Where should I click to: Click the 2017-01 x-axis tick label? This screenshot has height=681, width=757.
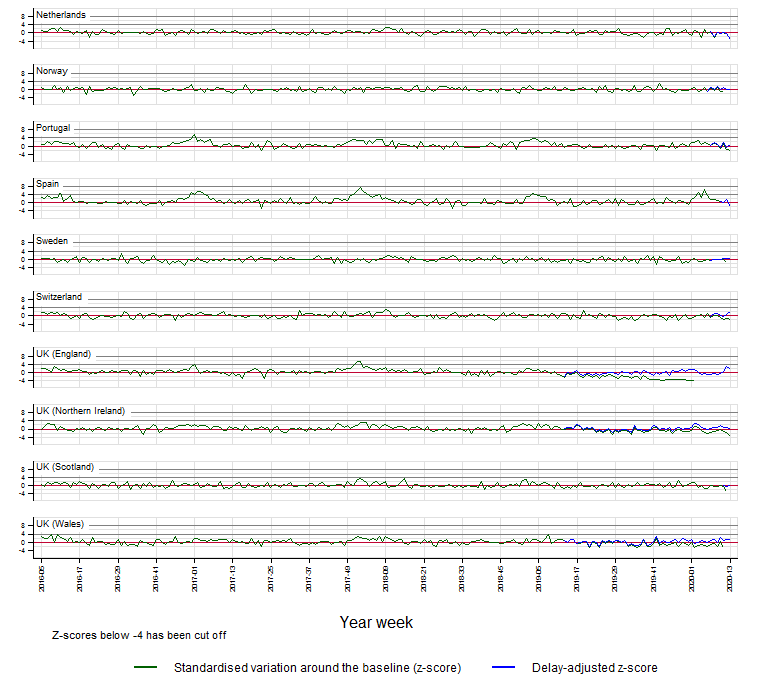(x=195, y=579)
